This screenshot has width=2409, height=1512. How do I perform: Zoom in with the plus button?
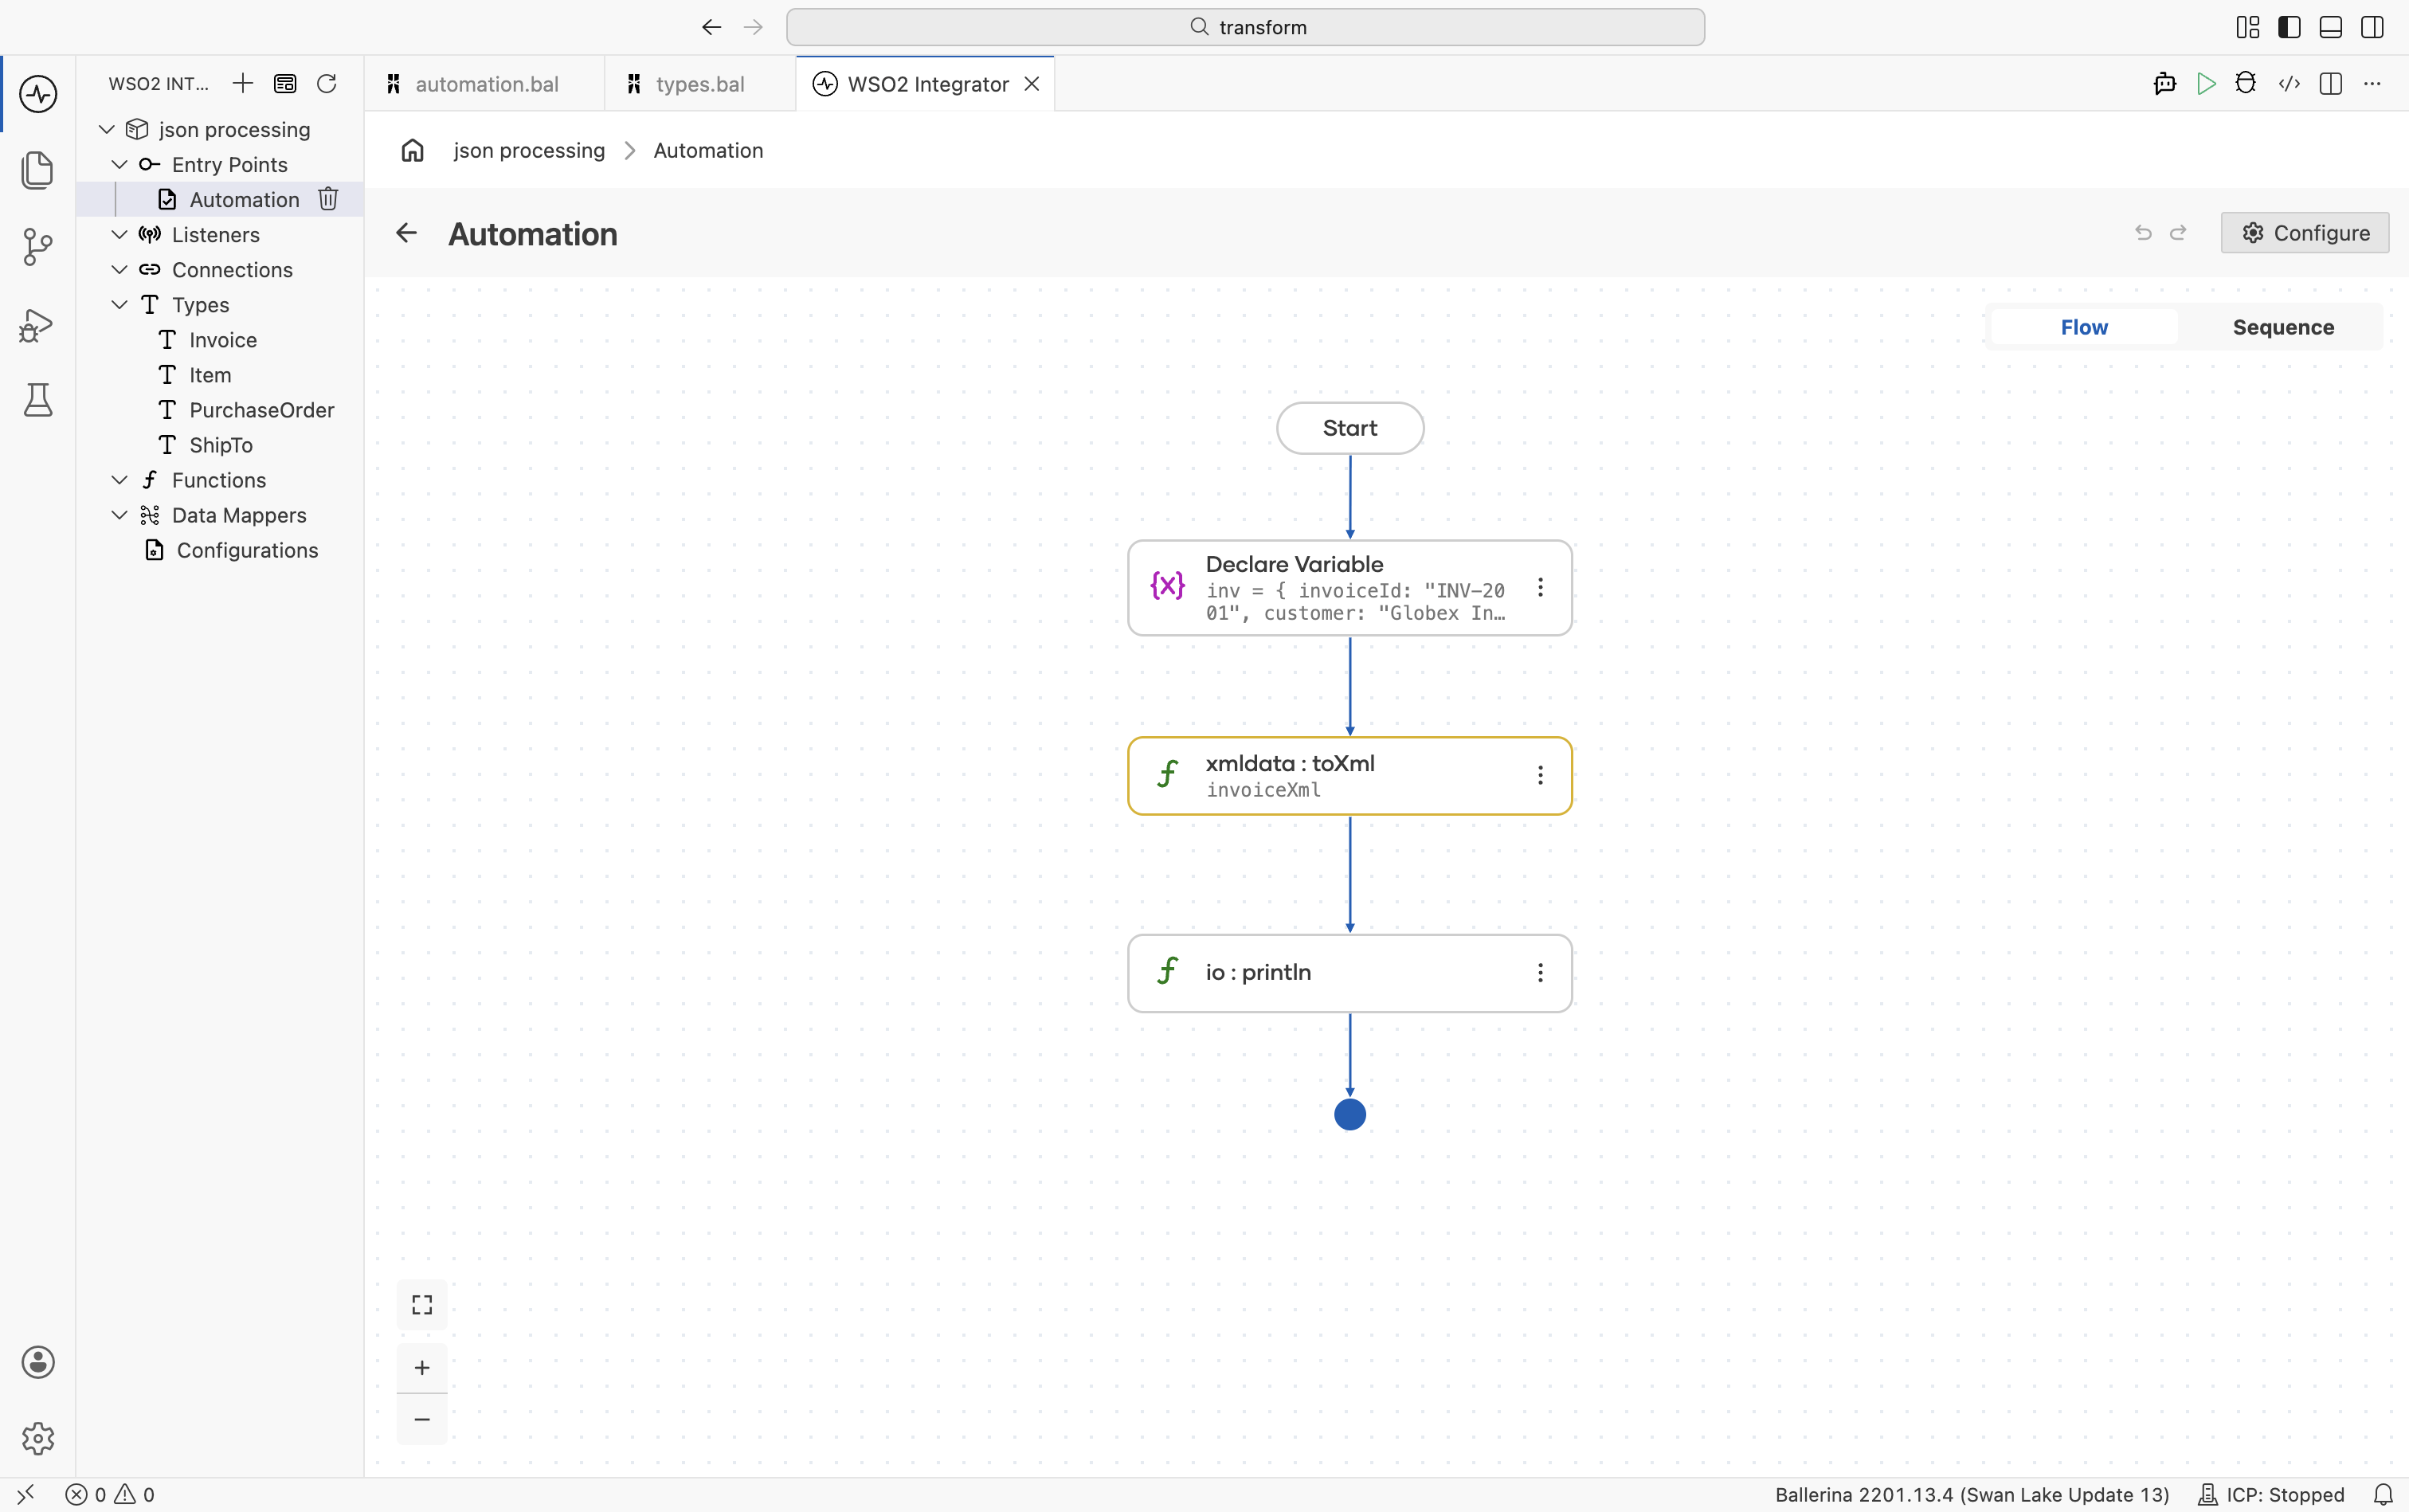coord(422,1368)
